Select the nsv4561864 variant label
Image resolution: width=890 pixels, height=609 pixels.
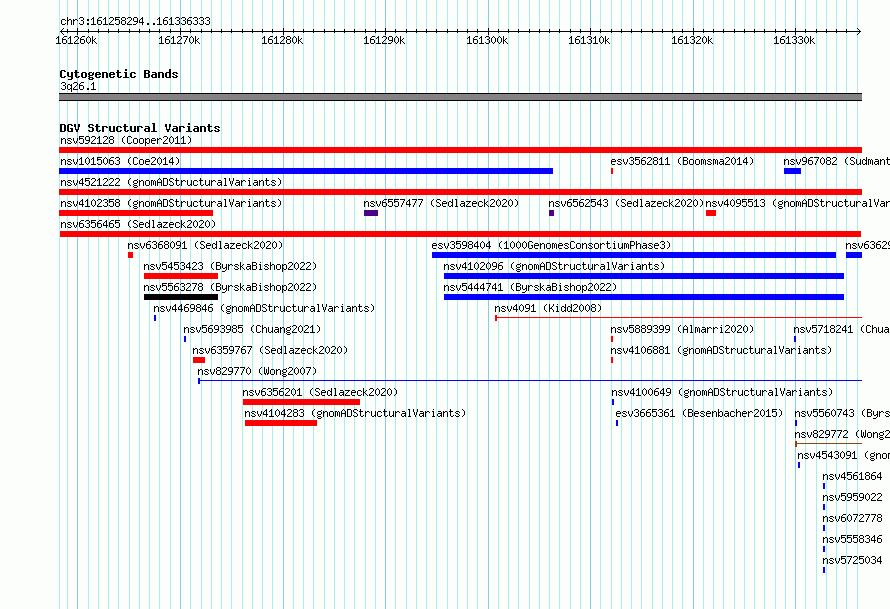coord(853,476)
